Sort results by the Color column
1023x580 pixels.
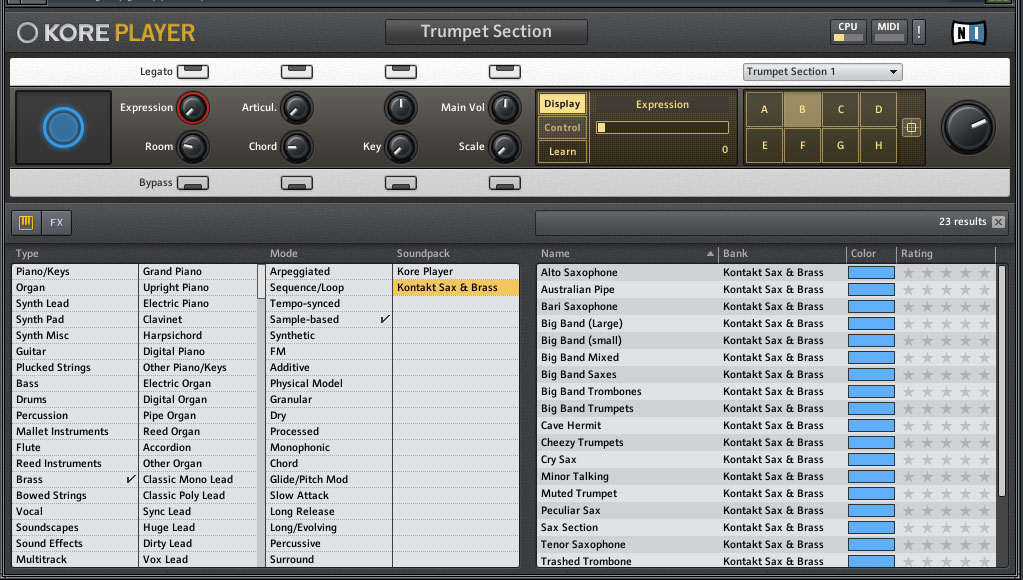(x=871, y=254)
